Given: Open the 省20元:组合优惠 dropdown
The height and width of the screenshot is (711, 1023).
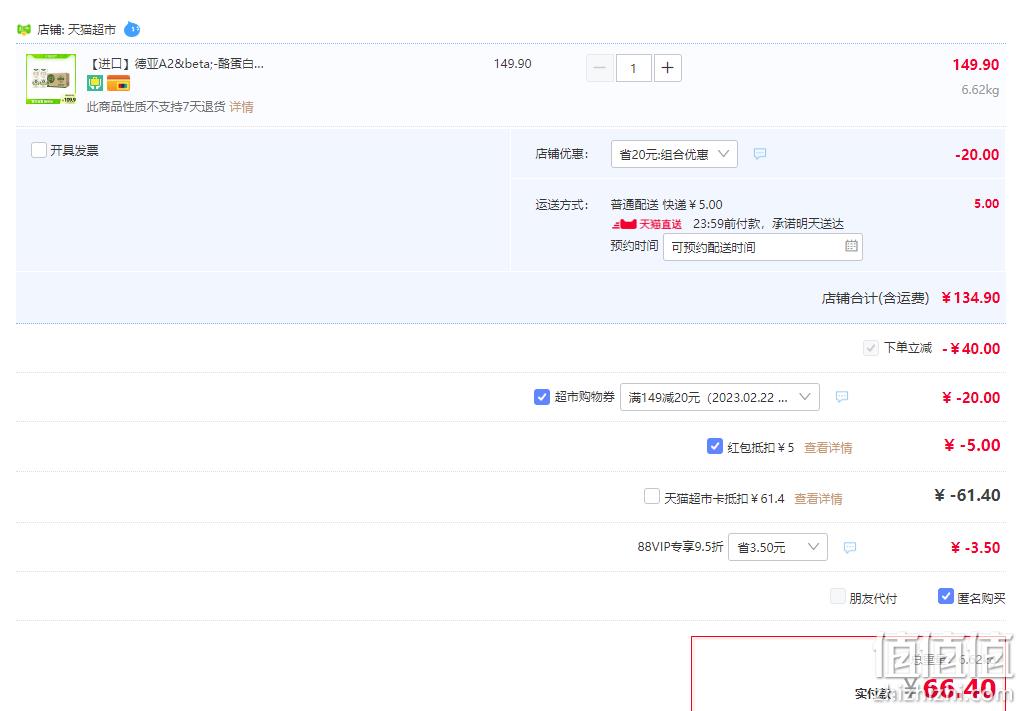Looking at the screenshot, I should point(674,154).
